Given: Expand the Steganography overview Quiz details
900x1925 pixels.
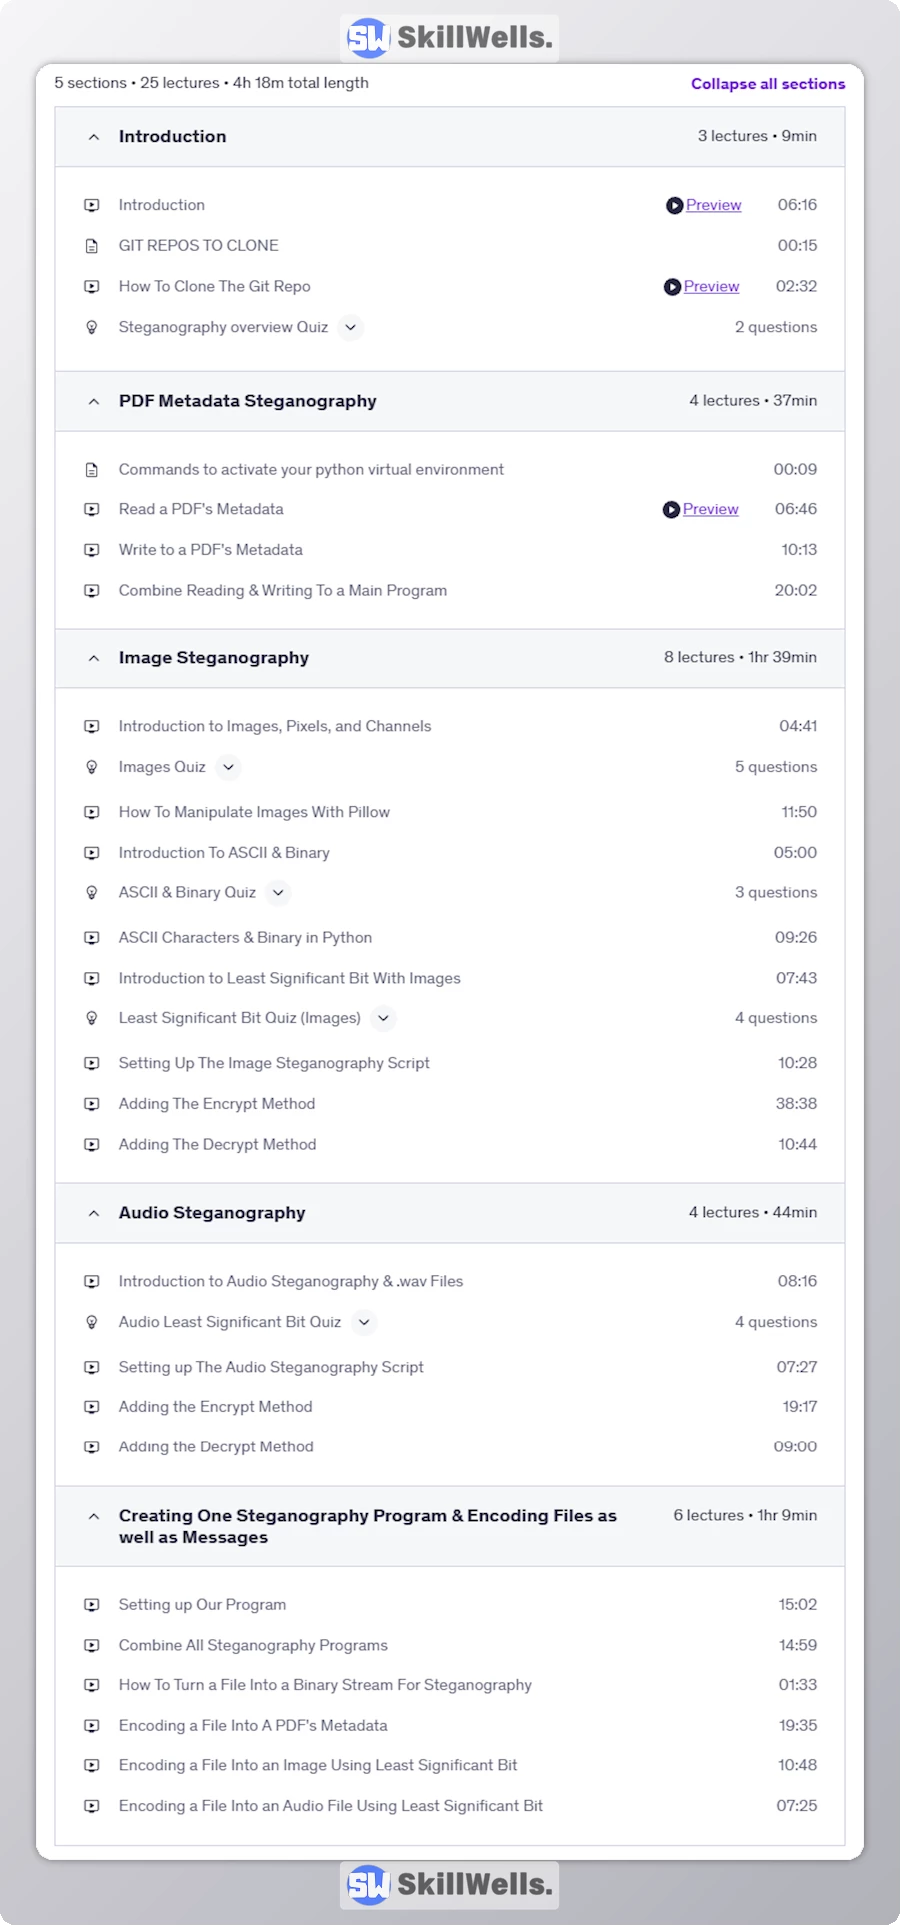Looking at the screenshot, I should point(350,327).
